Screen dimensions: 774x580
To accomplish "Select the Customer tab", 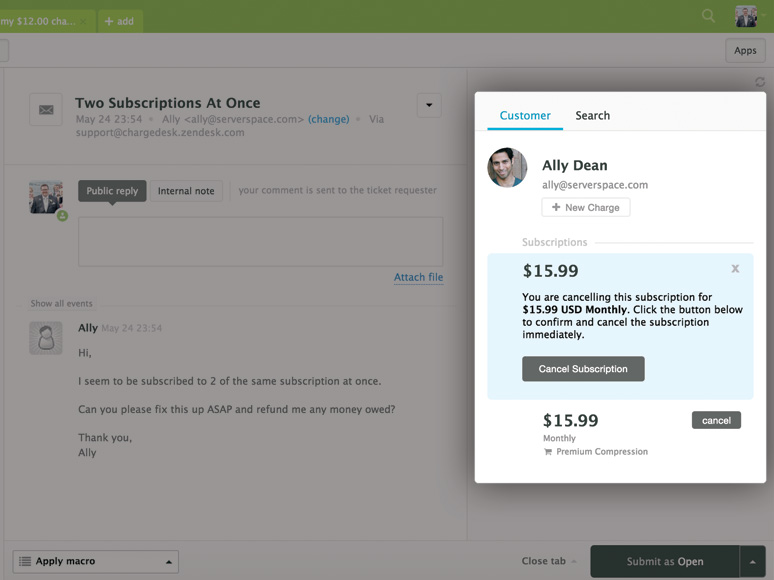I will tap(525, 116).
